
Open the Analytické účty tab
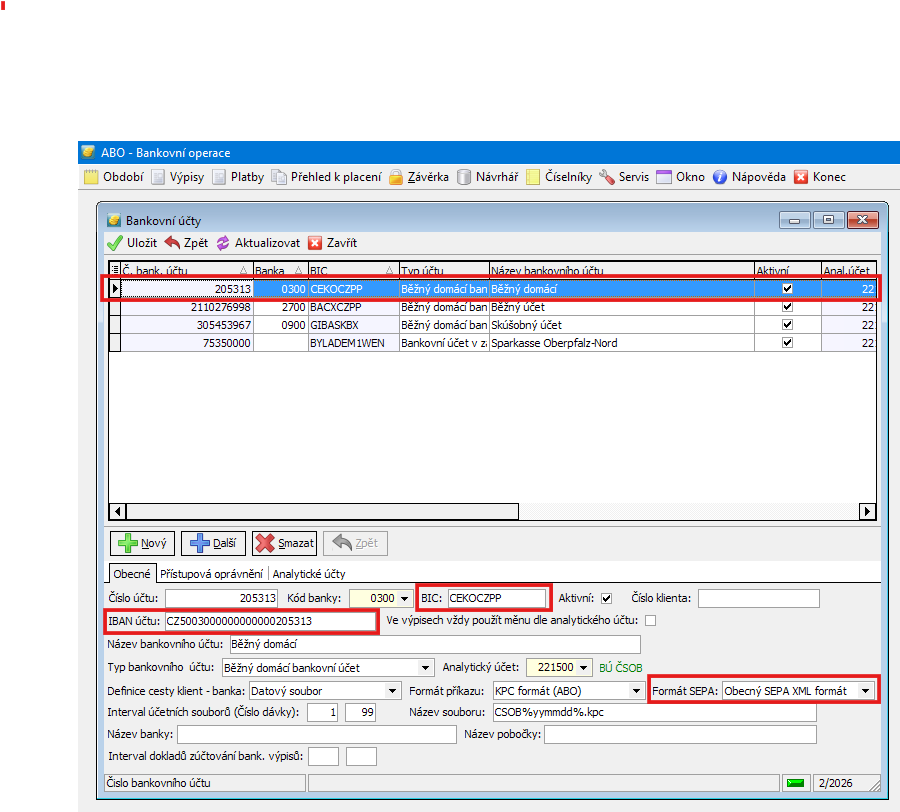(309, 574)
